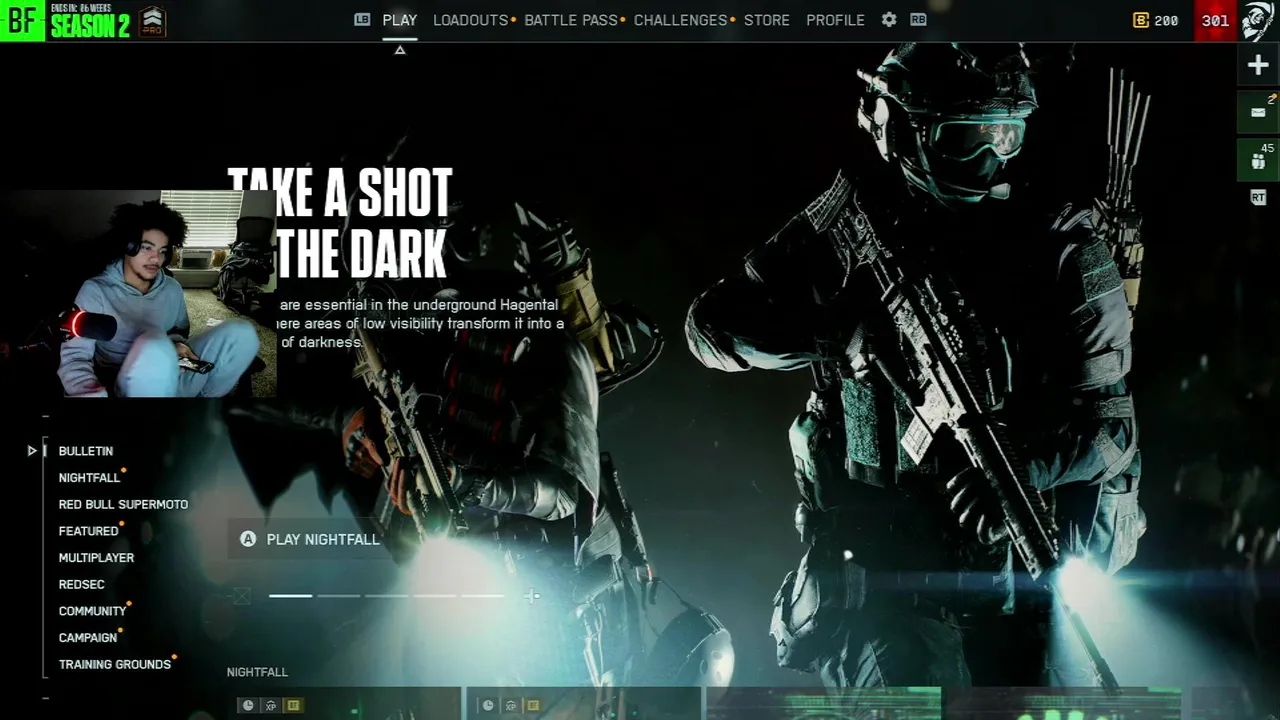1280x720 pixels.
Task: Click the NIGHTFALL section heading above tiles
Action: coord(257,672)
